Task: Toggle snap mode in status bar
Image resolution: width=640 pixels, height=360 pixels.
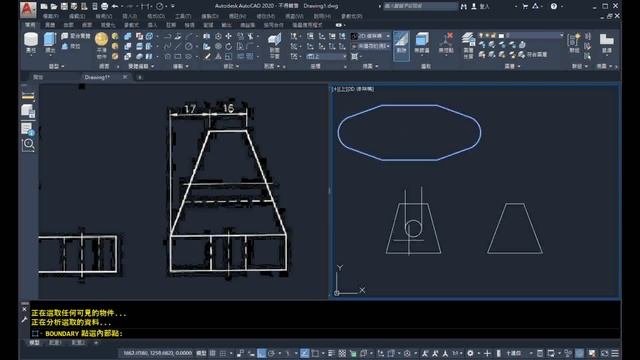Action: coord(222,353)
